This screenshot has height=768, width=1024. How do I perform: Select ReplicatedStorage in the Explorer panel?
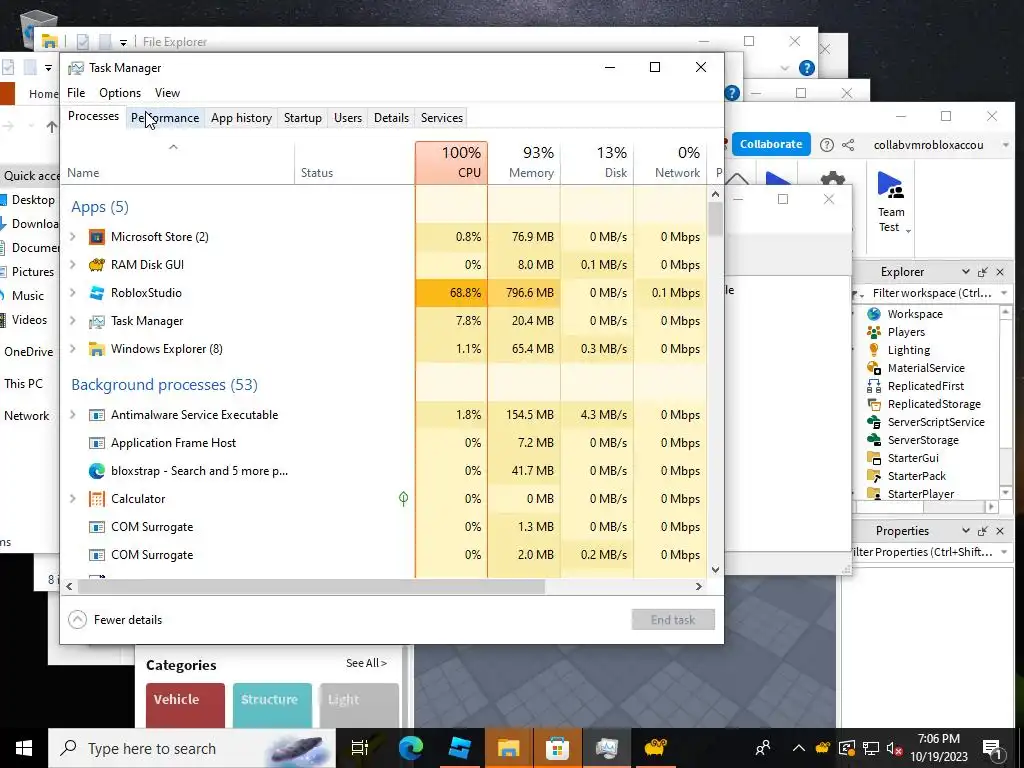[934, 404]
